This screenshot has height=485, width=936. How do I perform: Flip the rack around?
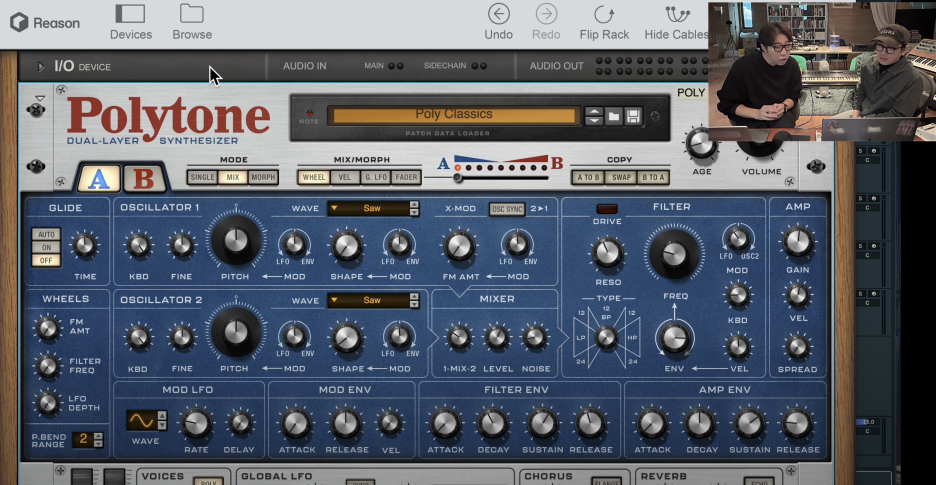(x=604, y=22)
